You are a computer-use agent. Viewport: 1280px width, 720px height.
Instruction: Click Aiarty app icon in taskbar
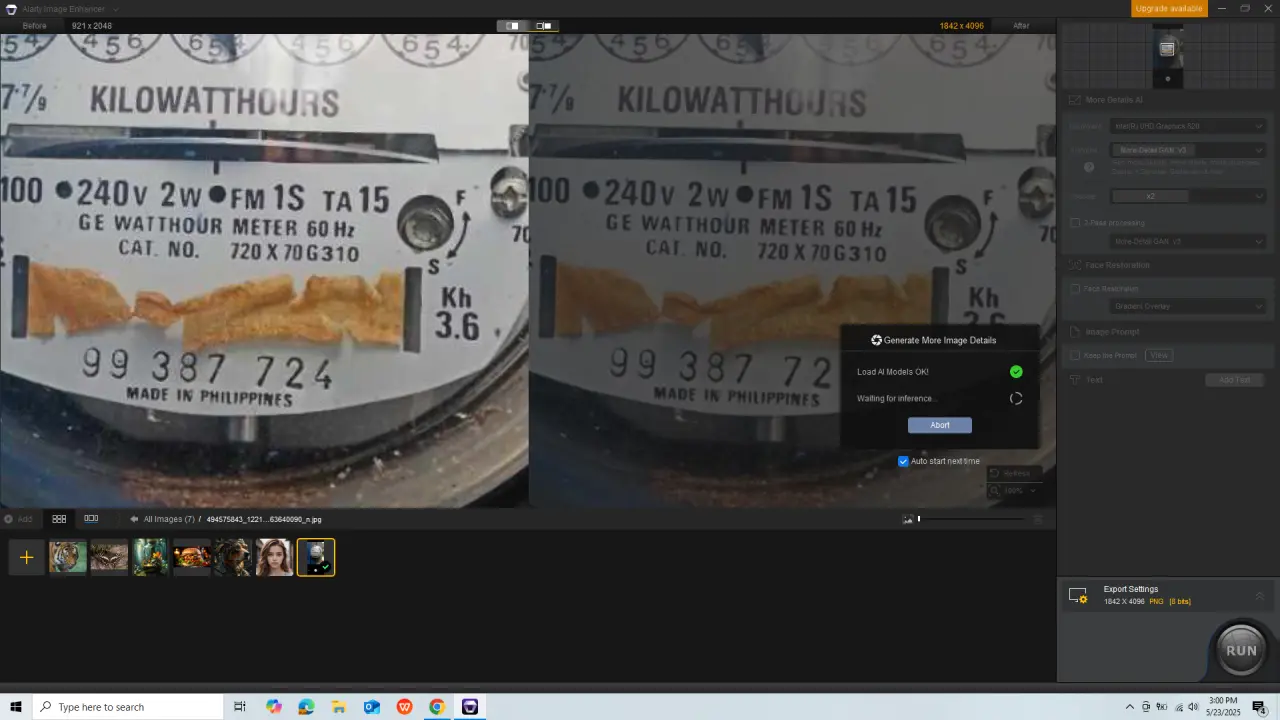[470, 707]
